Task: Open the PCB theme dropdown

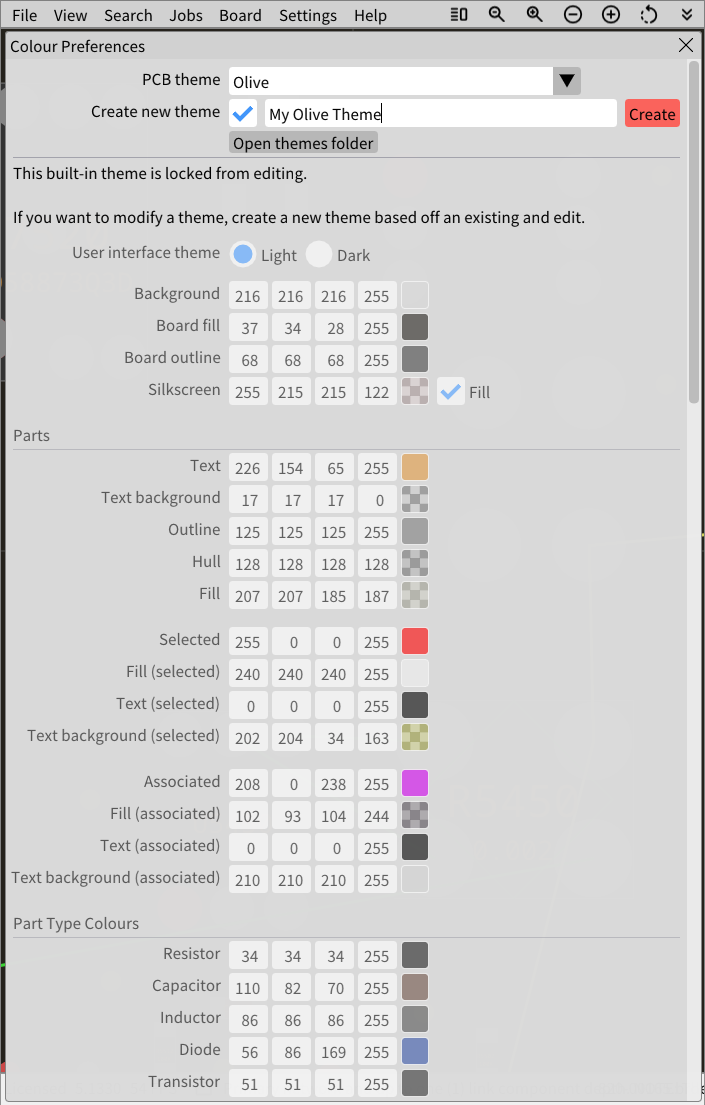Action: click(390, 80)
